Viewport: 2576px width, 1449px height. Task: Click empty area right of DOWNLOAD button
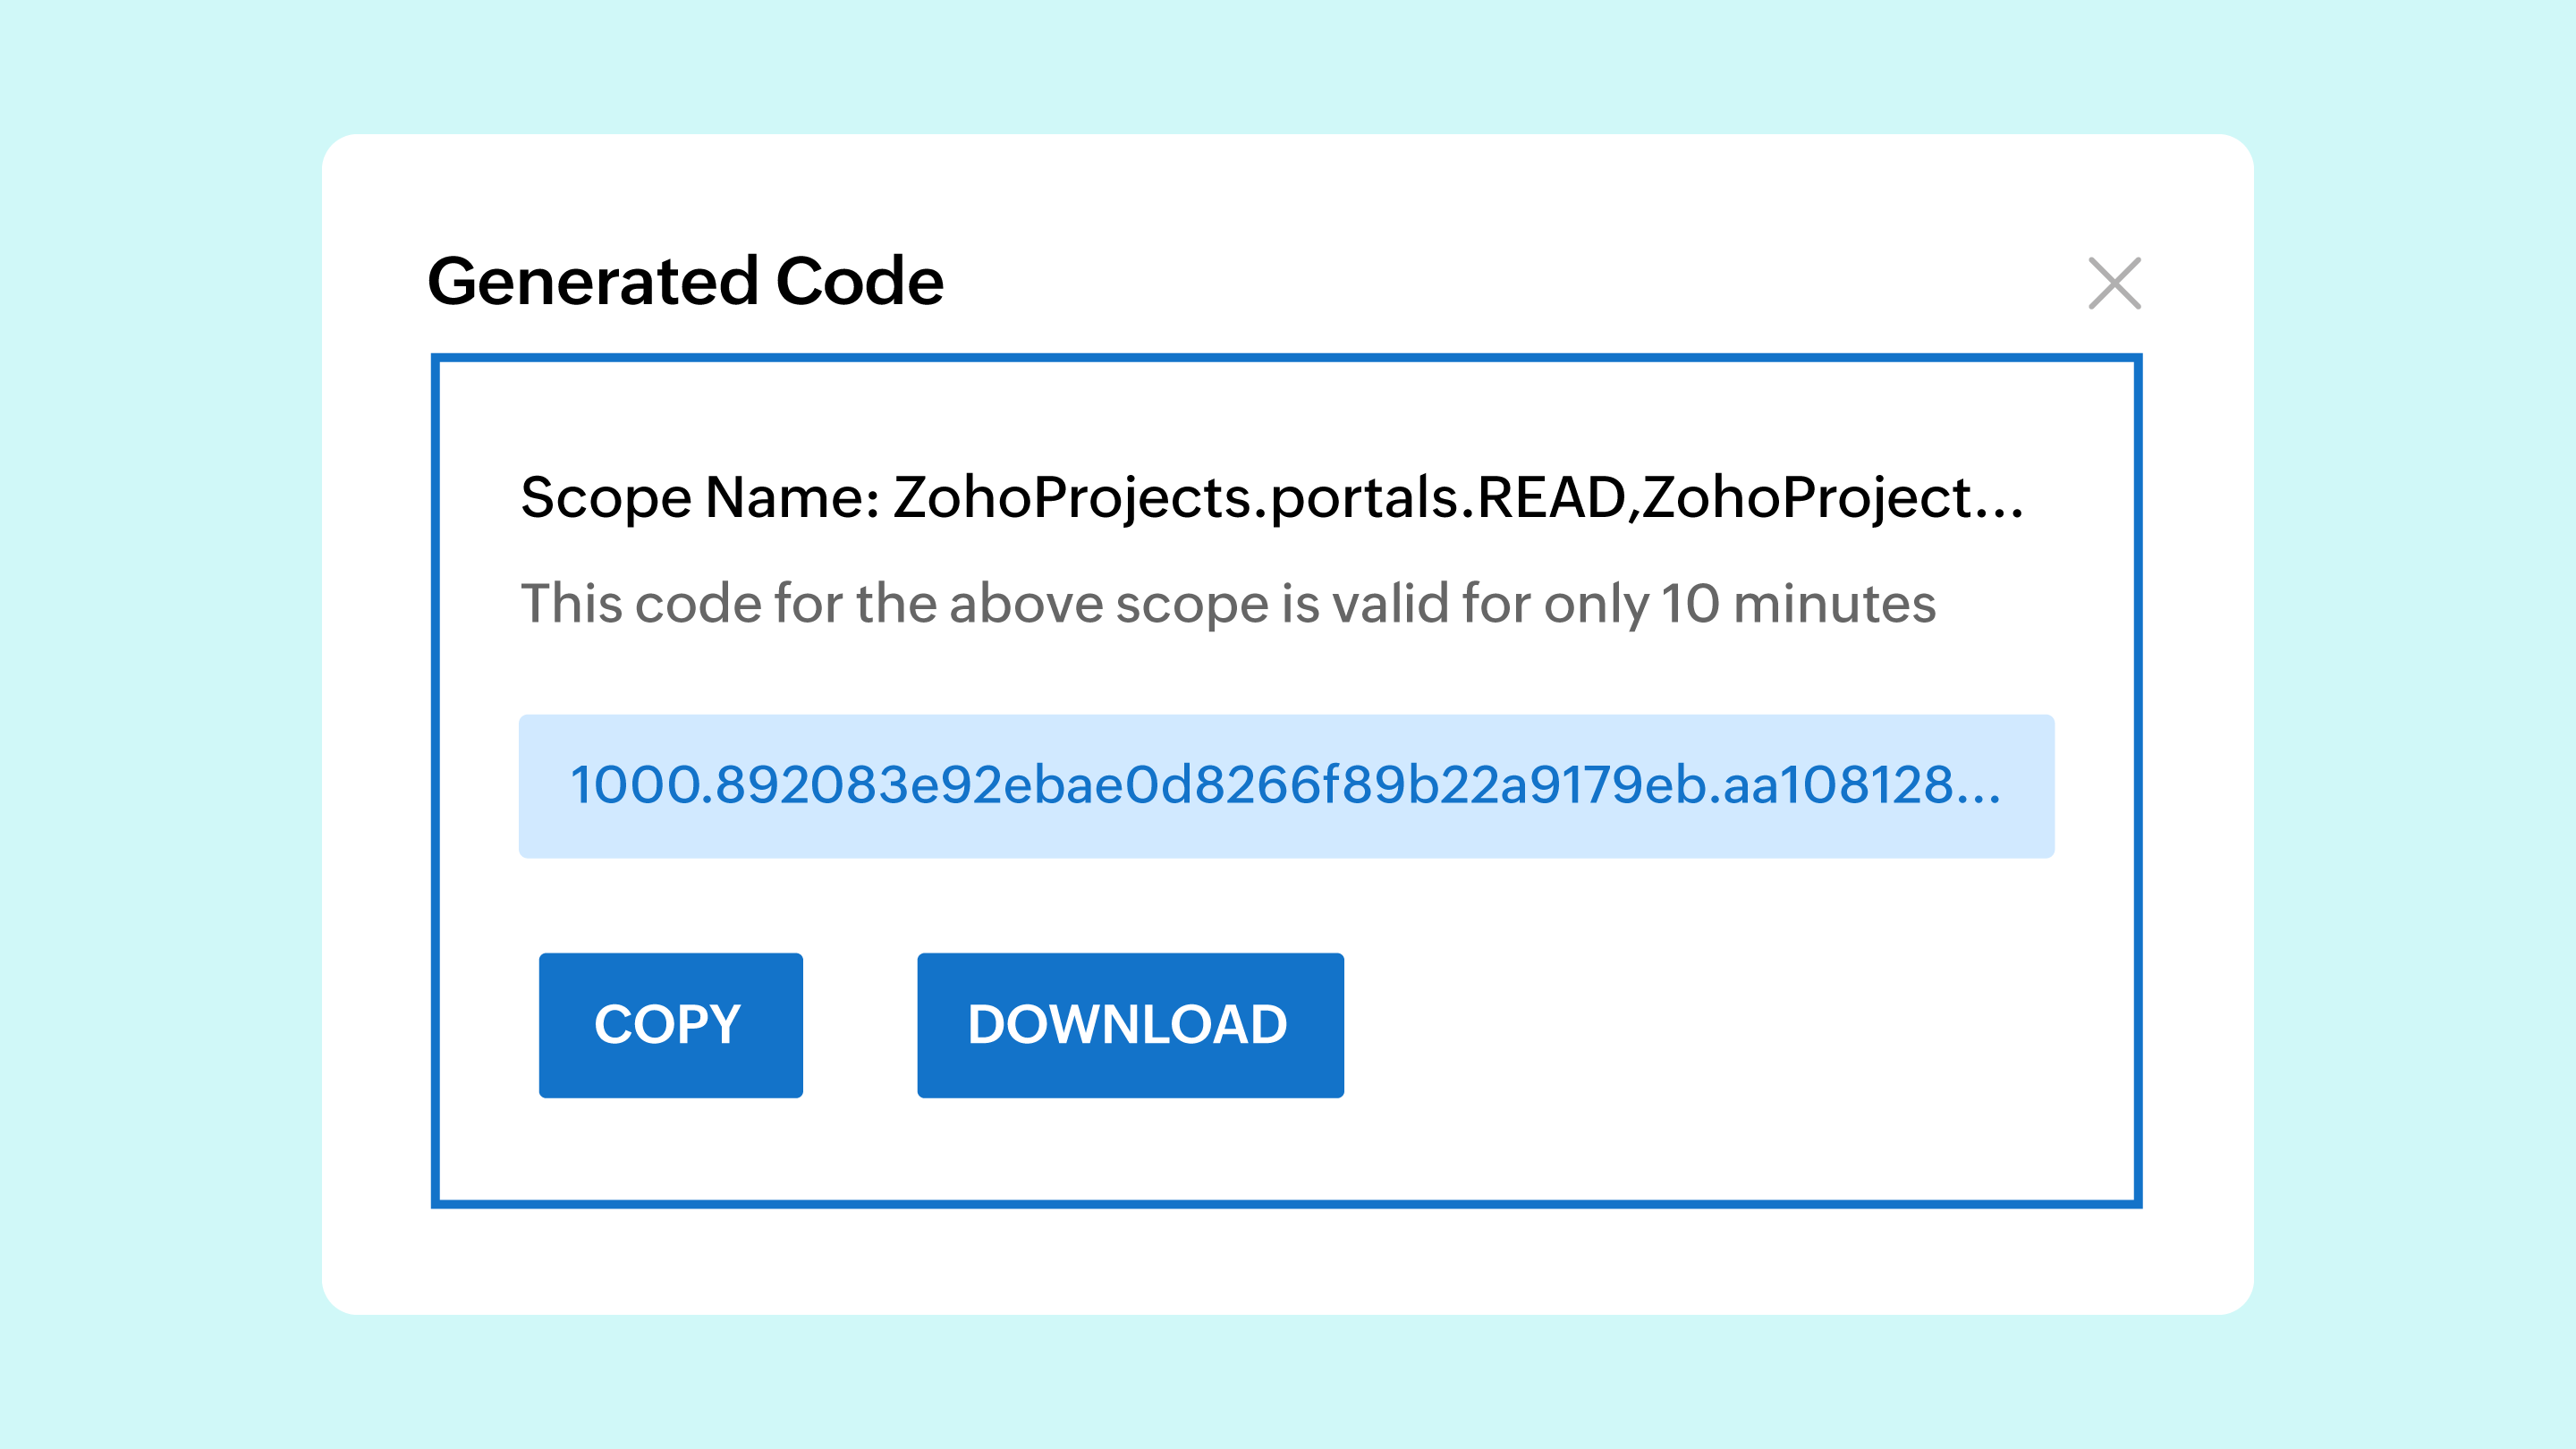pyautogui.click(x=1730, y=1025)
